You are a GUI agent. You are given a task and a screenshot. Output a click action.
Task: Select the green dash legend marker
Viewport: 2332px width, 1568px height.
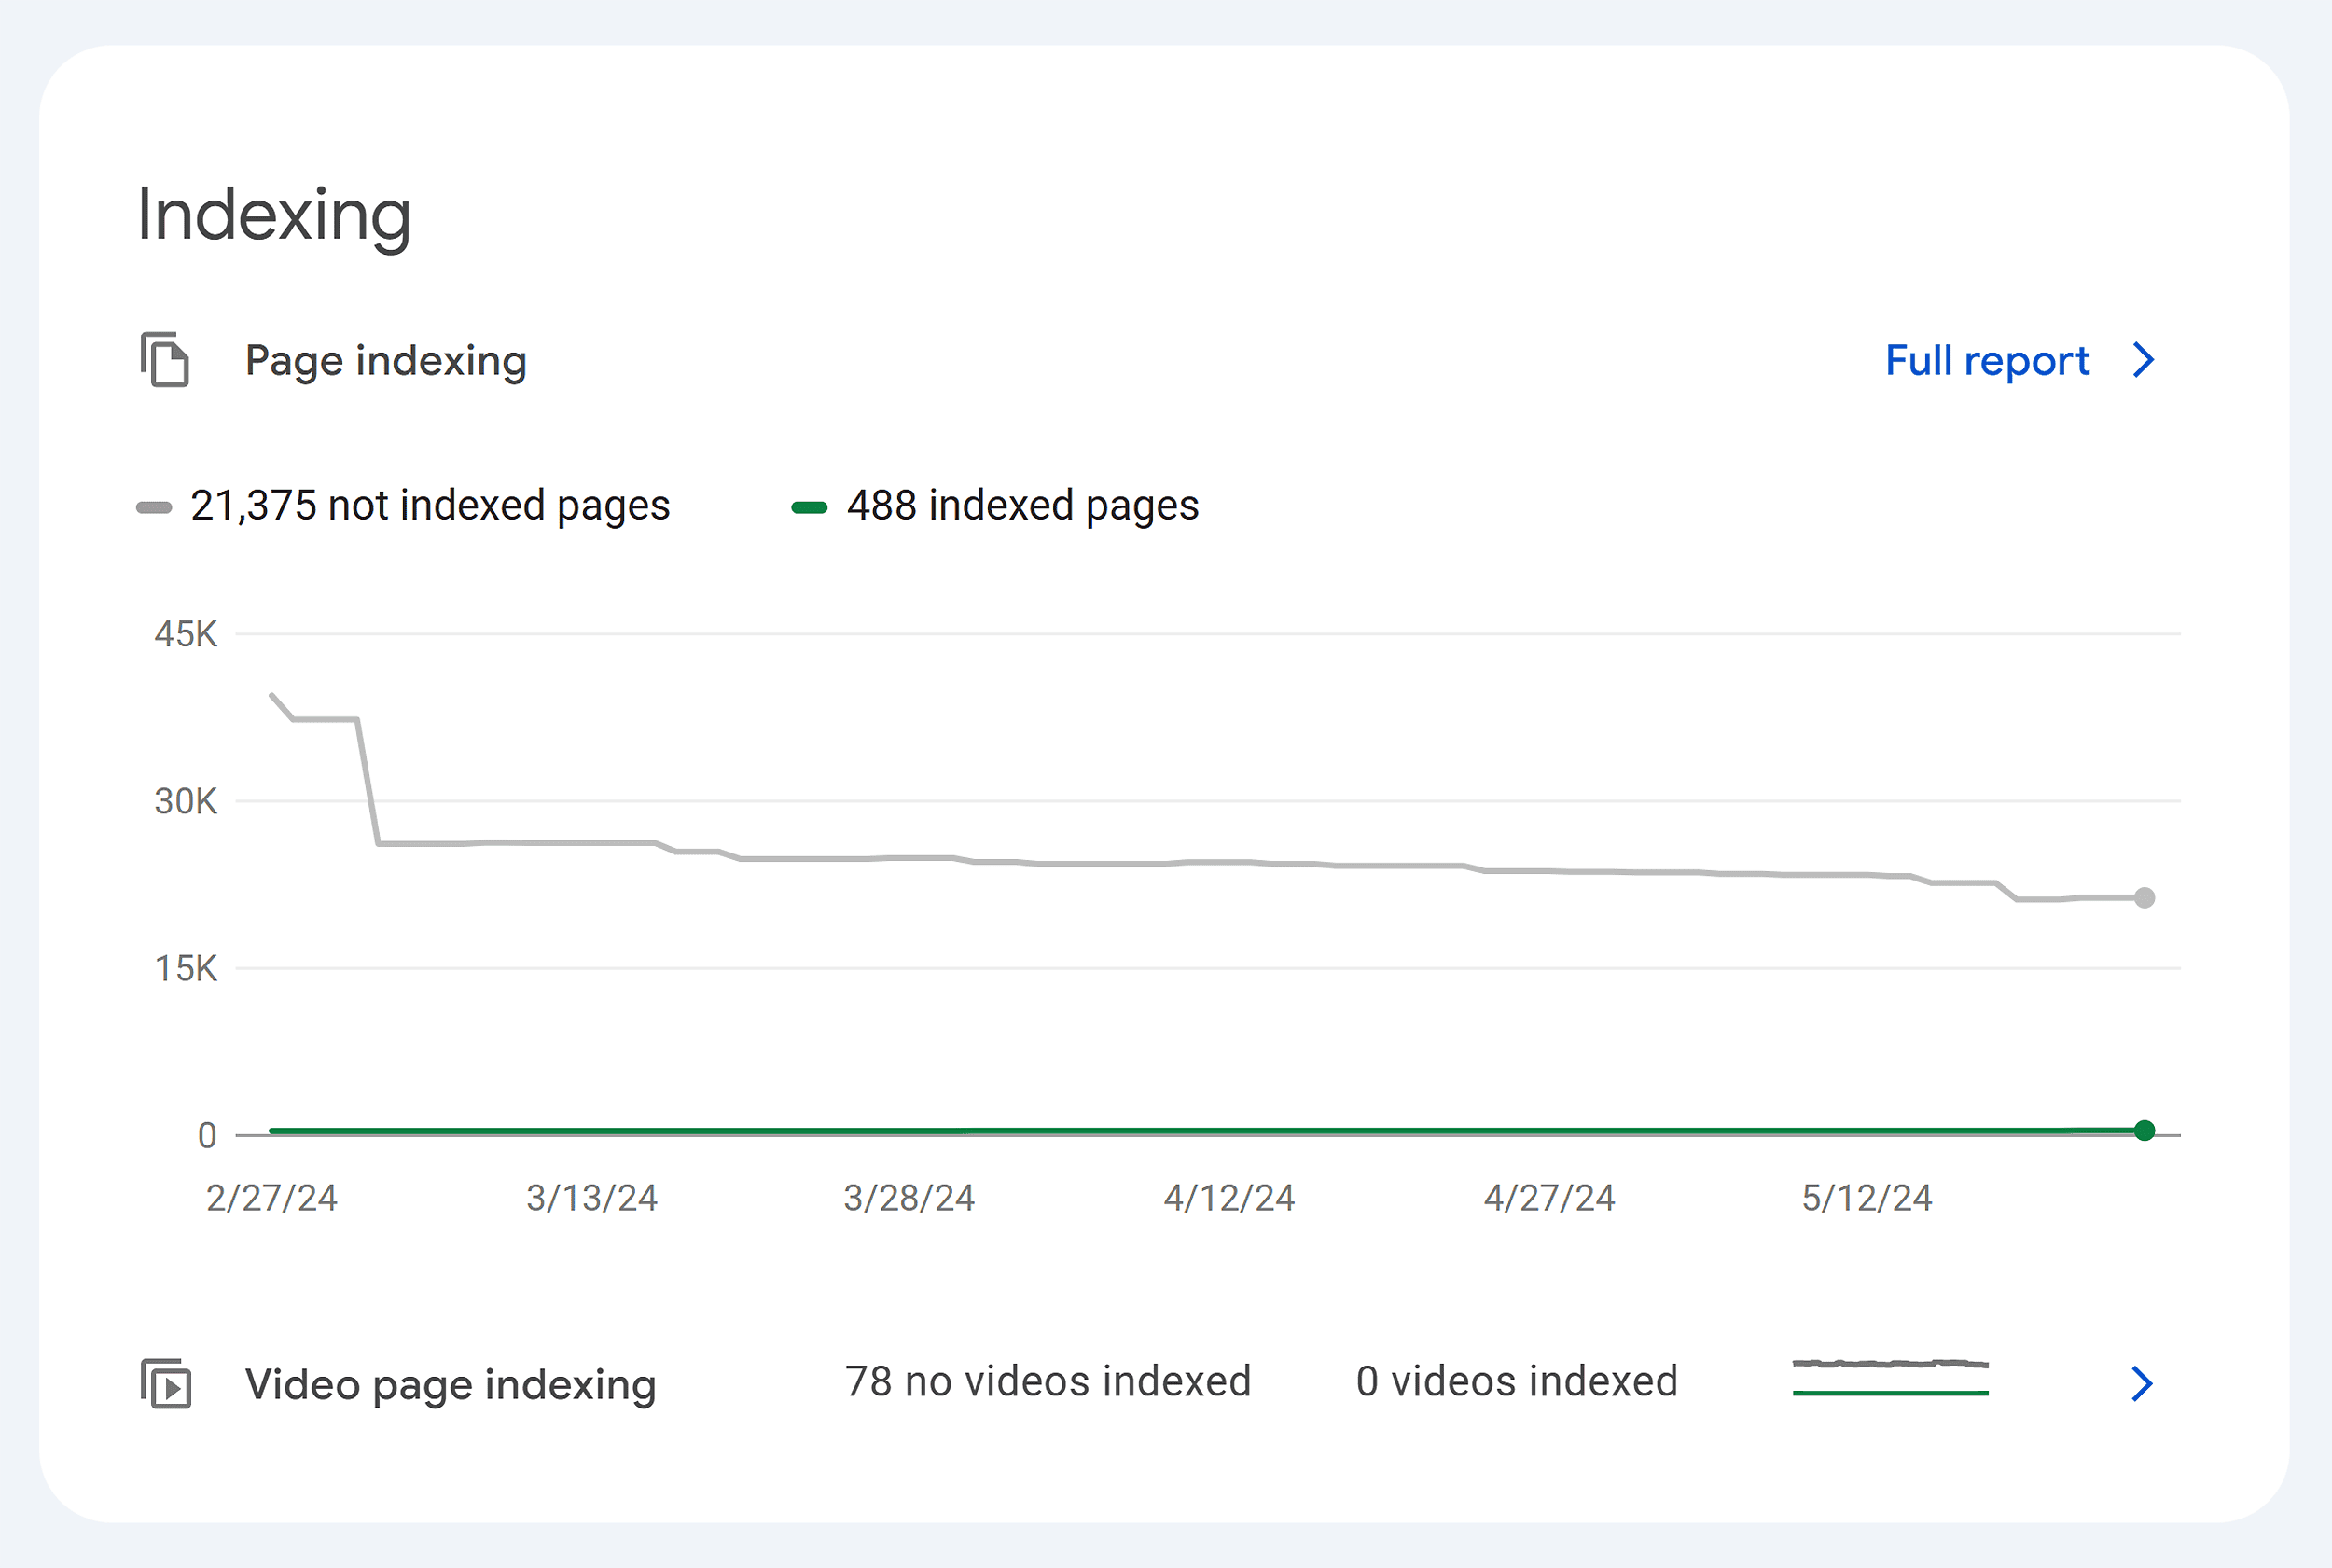coord(810,507)
